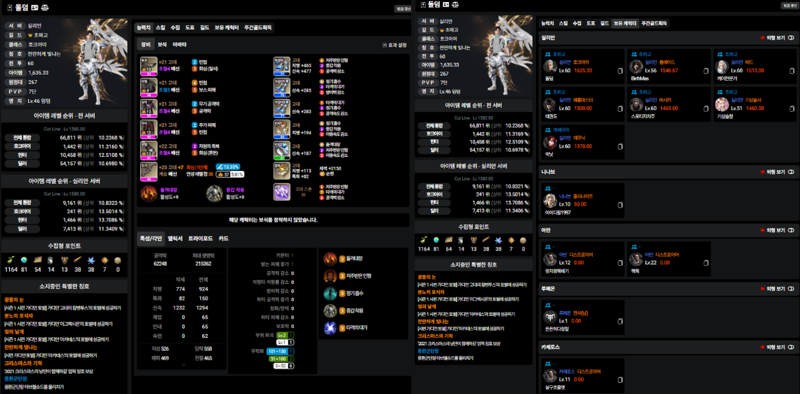Screen dimensions: 800x394
Task: Toggle the 효과 설정 checkbox in the equipment panel
Action: 384,45
